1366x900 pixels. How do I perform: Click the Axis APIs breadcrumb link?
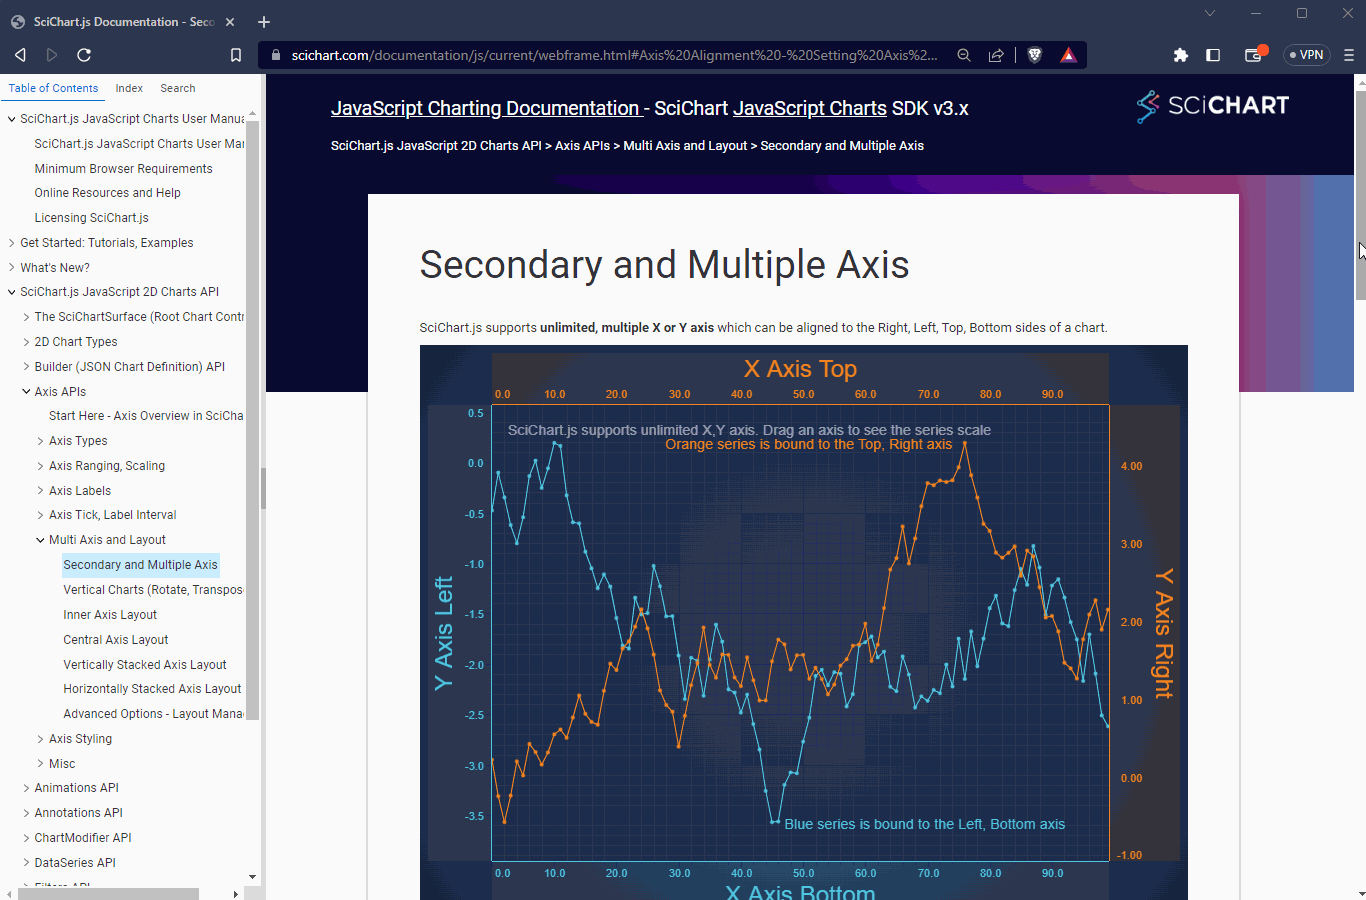click(582, 146)
